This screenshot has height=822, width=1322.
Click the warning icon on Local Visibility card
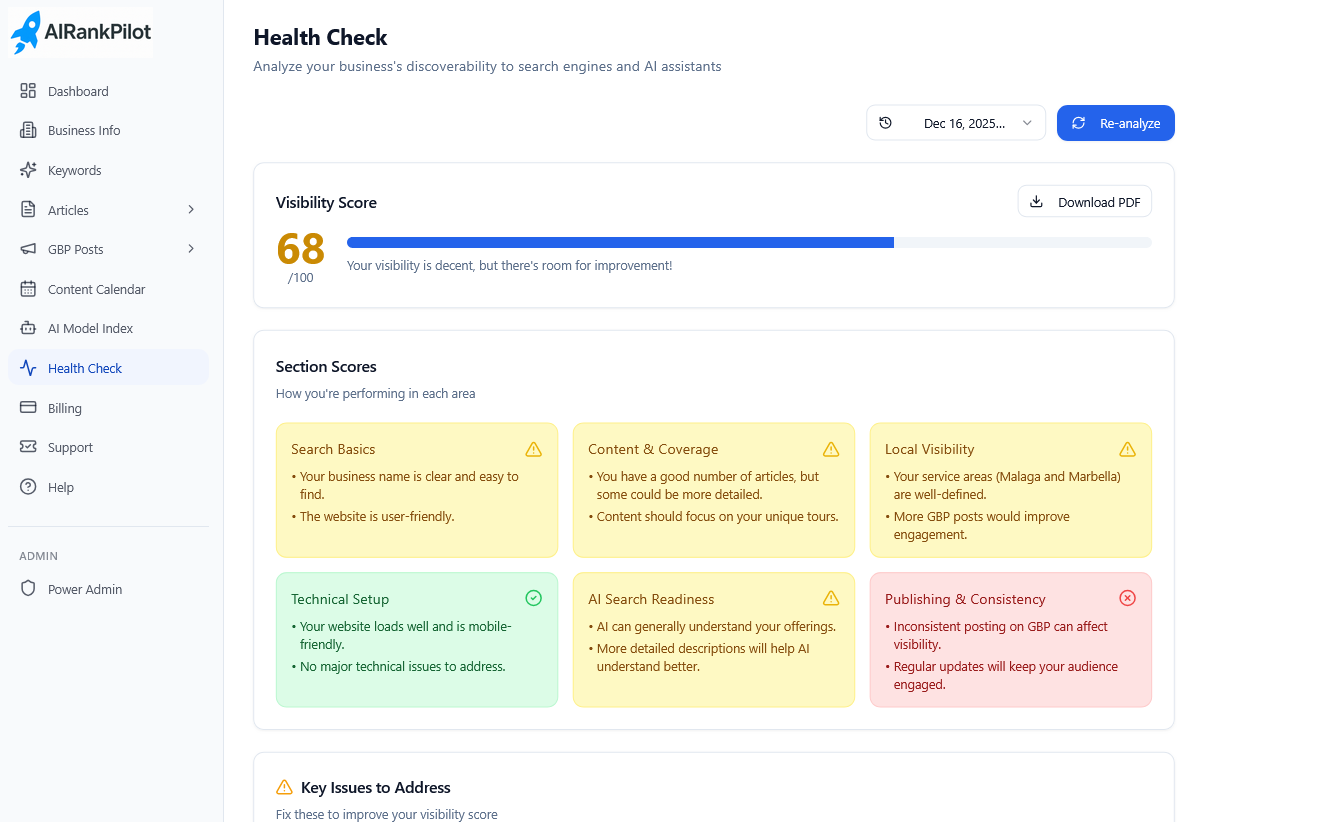pyautogui.click(x=1128, y=449)
